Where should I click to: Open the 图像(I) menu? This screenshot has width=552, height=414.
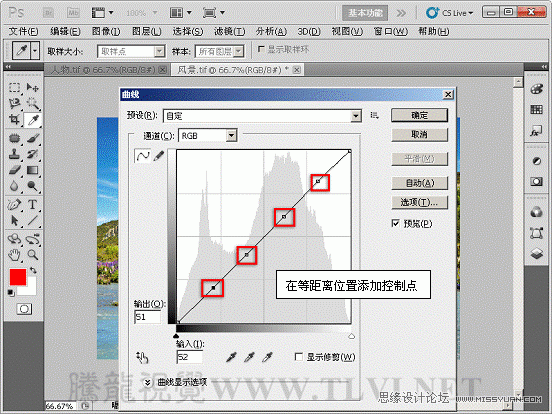click(106, 32)
